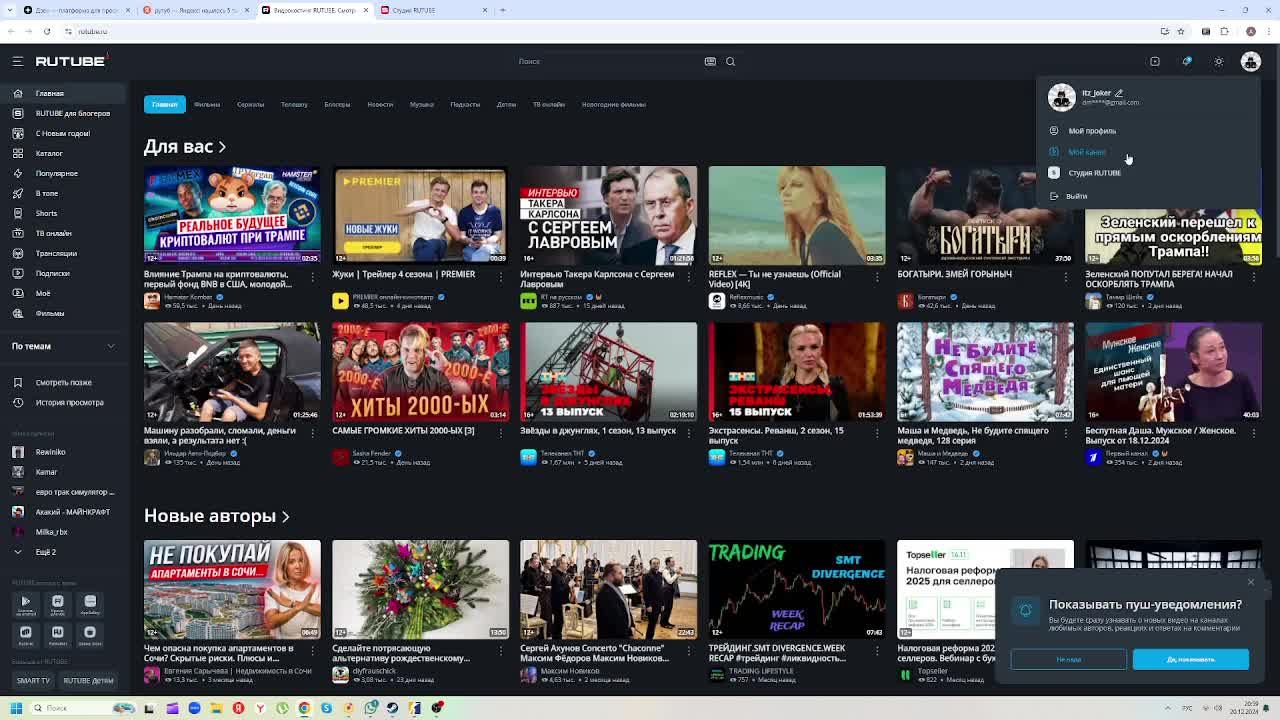The height and width of the screenshot is (720, 1280).
Task: Go to Главная in the sidebar
Action: coord(50,93)
